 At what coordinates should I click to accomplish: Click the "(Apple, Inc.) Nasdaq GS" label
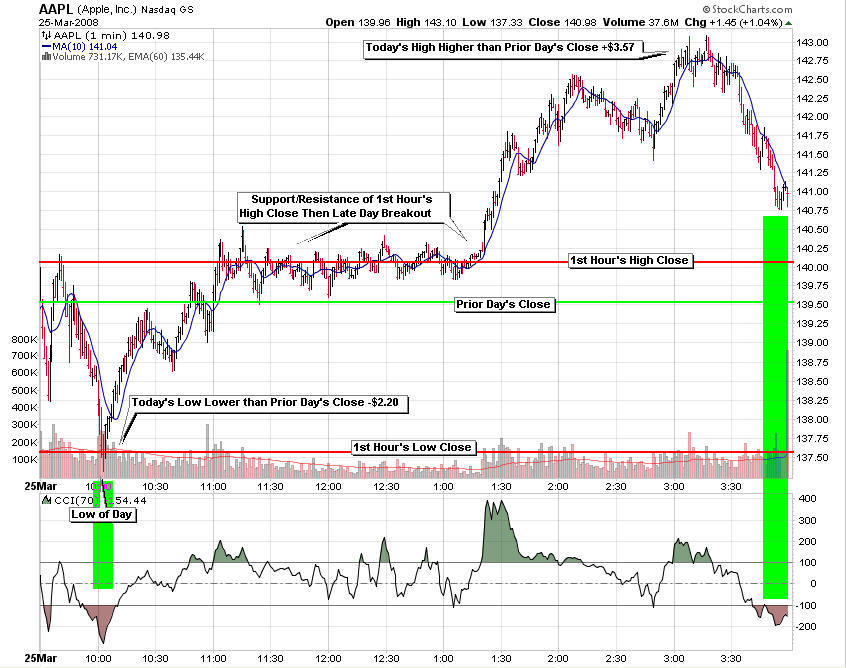point(135,10)
